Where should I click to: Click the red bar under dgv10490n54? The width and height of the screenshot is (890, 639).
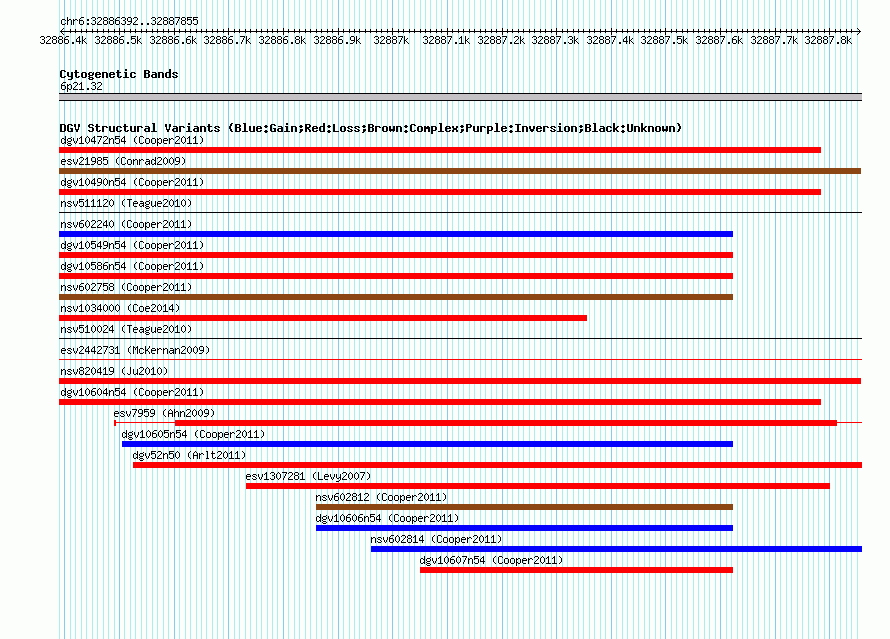pyautogui.click(x=440, y=192)
